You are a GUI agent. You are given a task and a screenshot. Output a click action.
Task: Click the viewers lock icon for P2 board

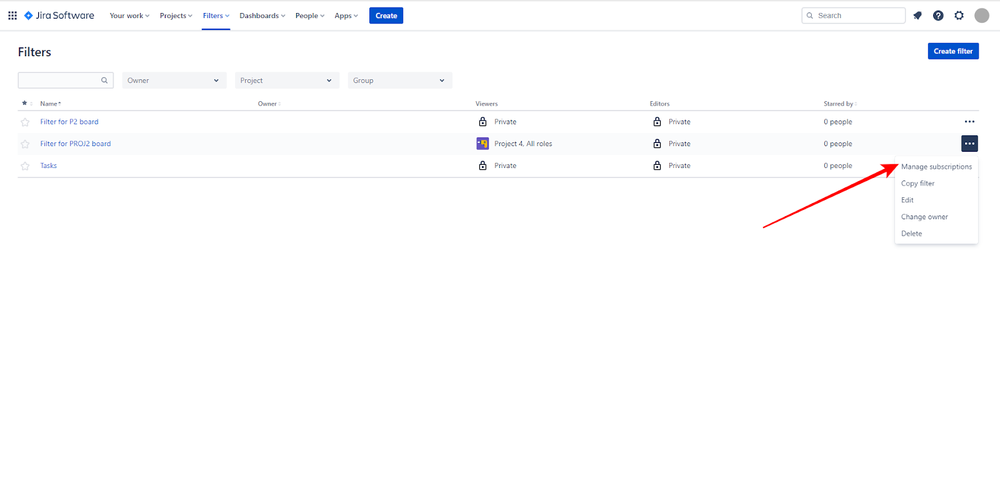pyautogui.click(x=483, y=121)
